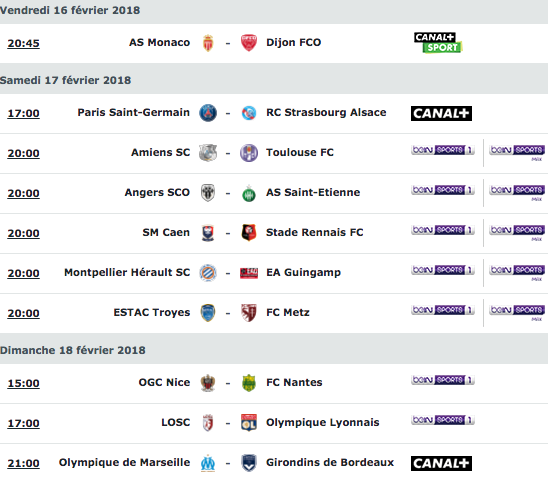Click the Olympique Lyonnais crest
The width and height of the screenshot is (548, 478).
(x=249, y=423)
